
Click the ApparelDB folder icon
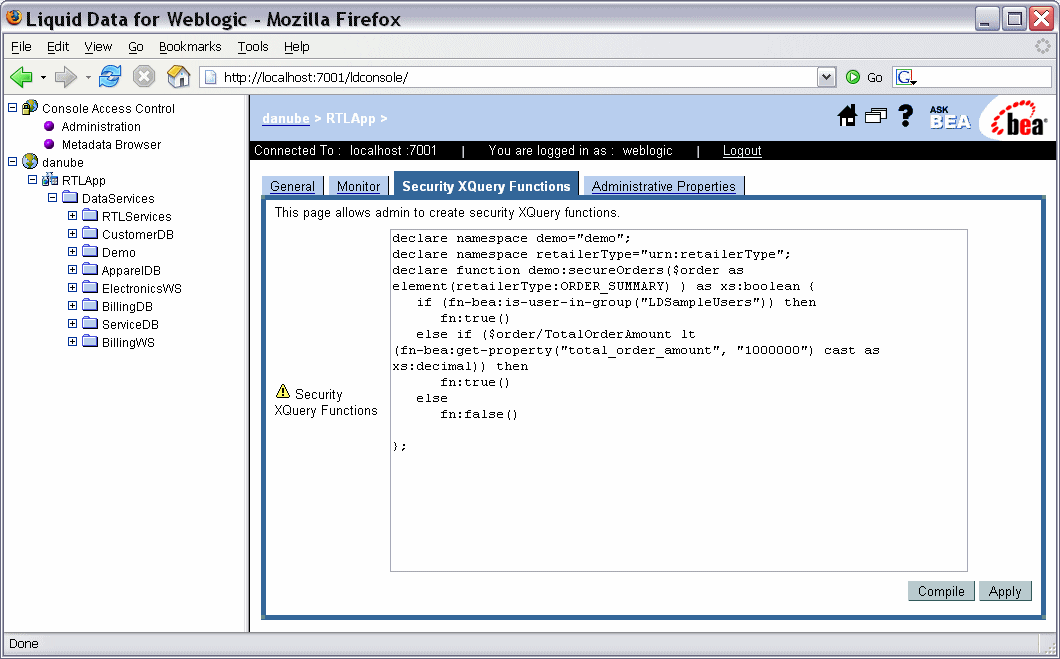[x=91, y=270]
